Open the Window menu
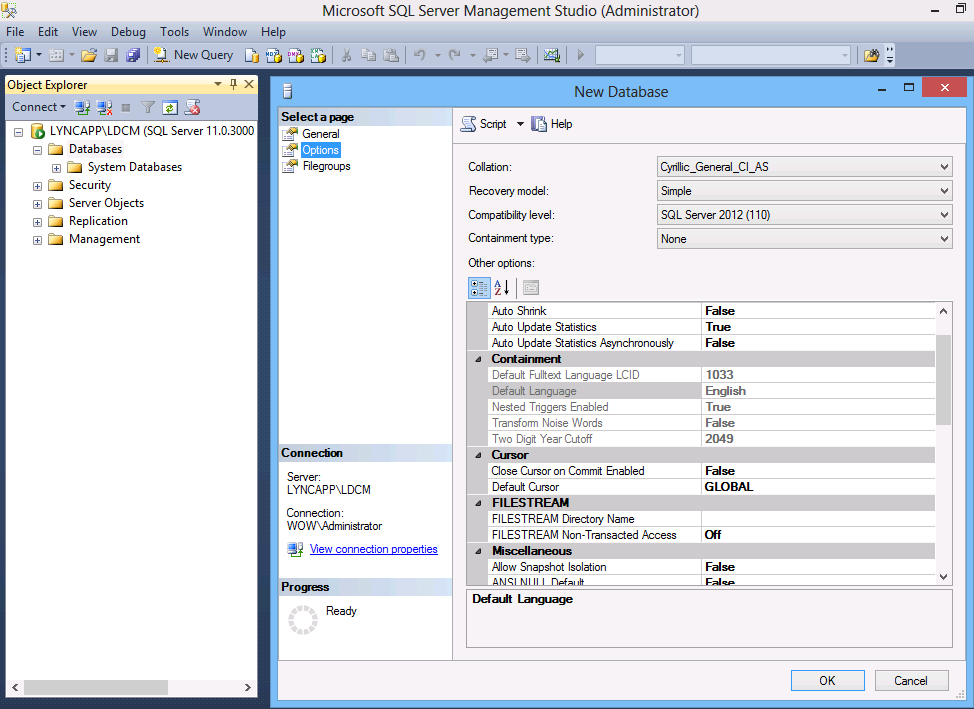 pyautogui.click(x=225, y=32)
